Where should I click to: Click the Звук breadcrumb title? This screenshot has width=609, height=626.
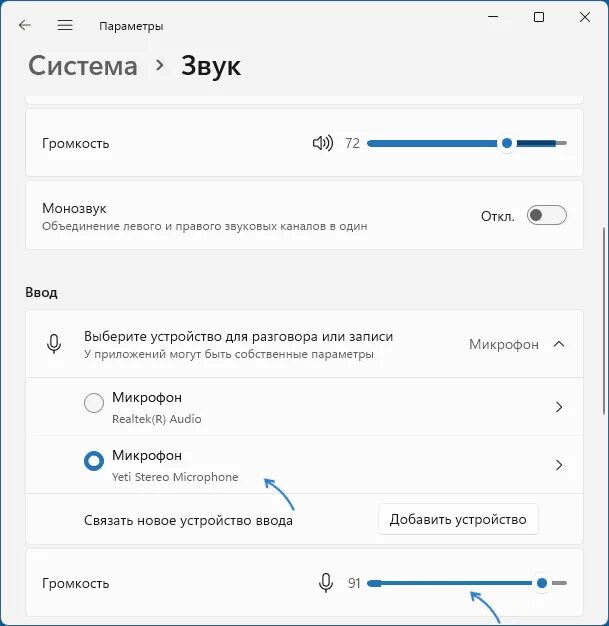coord(211,67)
